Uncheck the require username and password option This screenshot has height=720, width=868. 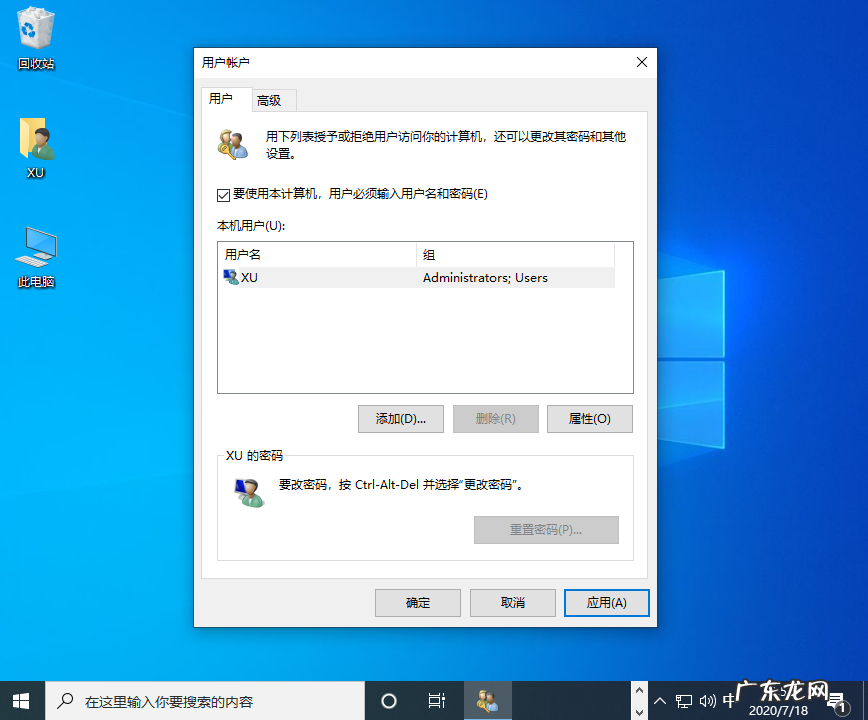[x=224, y=194]
